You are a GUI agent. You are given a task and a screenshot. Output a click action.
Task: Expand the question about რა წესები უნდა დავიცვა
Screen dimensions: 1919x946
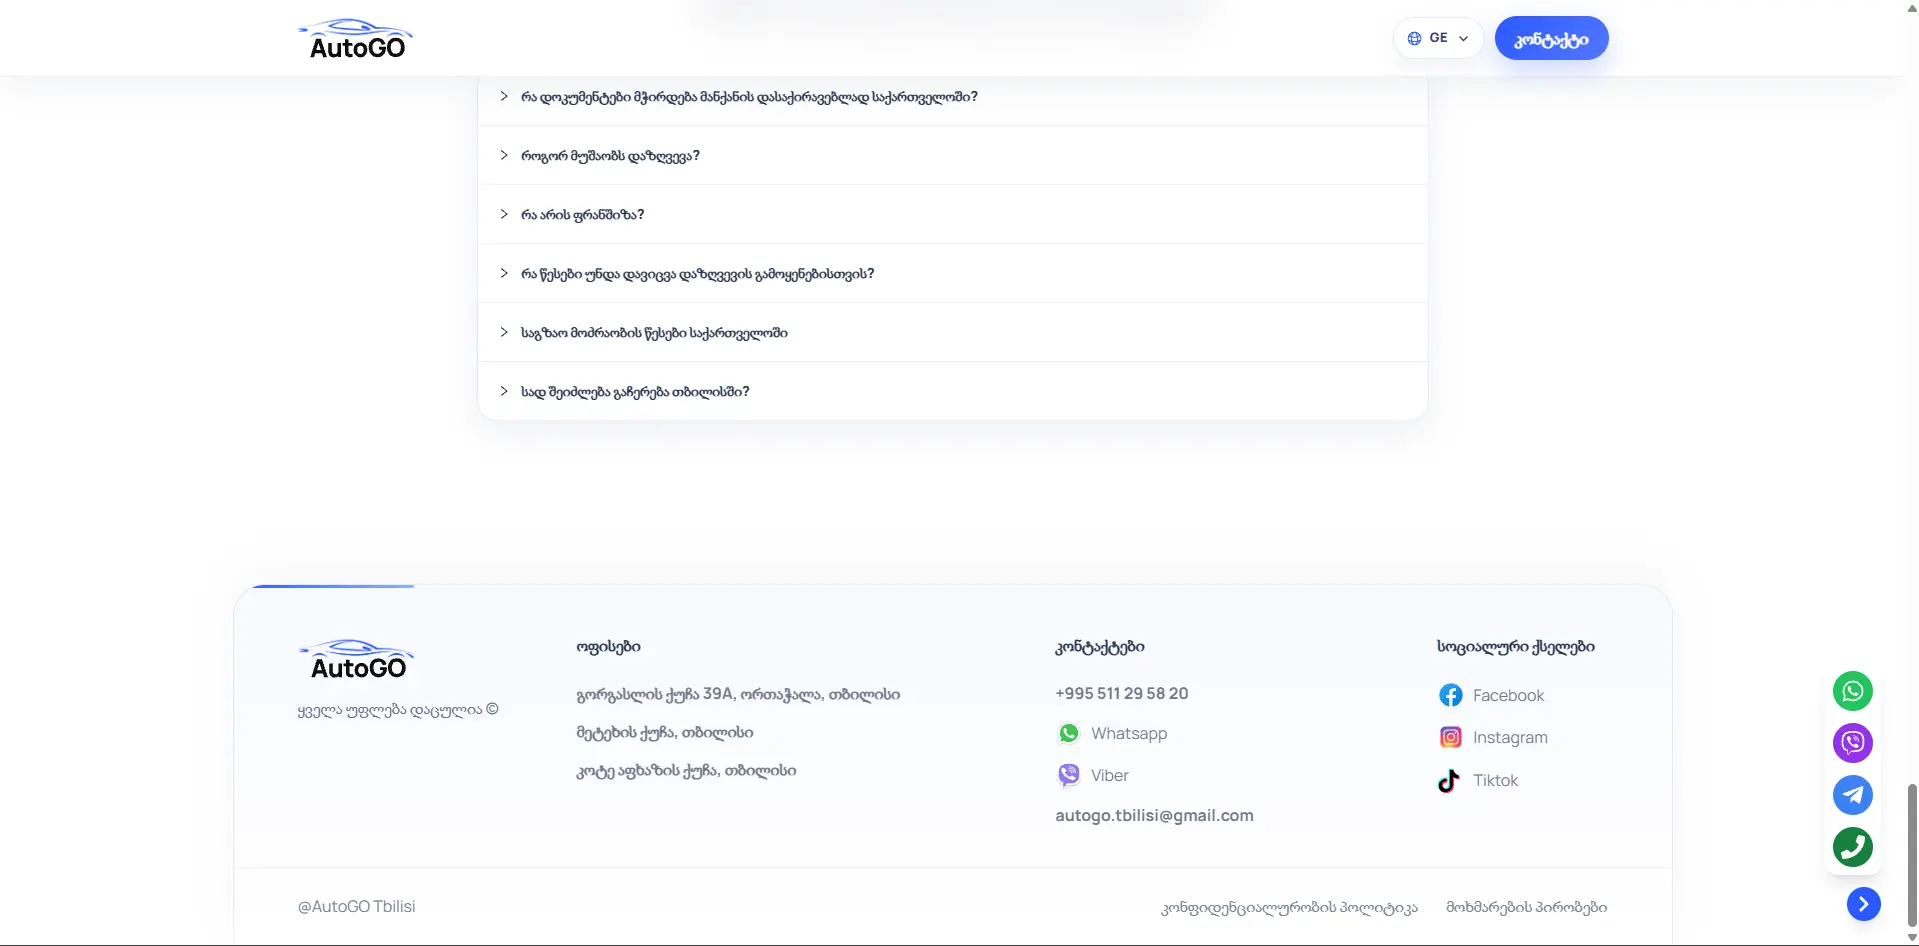click(952, 273)
